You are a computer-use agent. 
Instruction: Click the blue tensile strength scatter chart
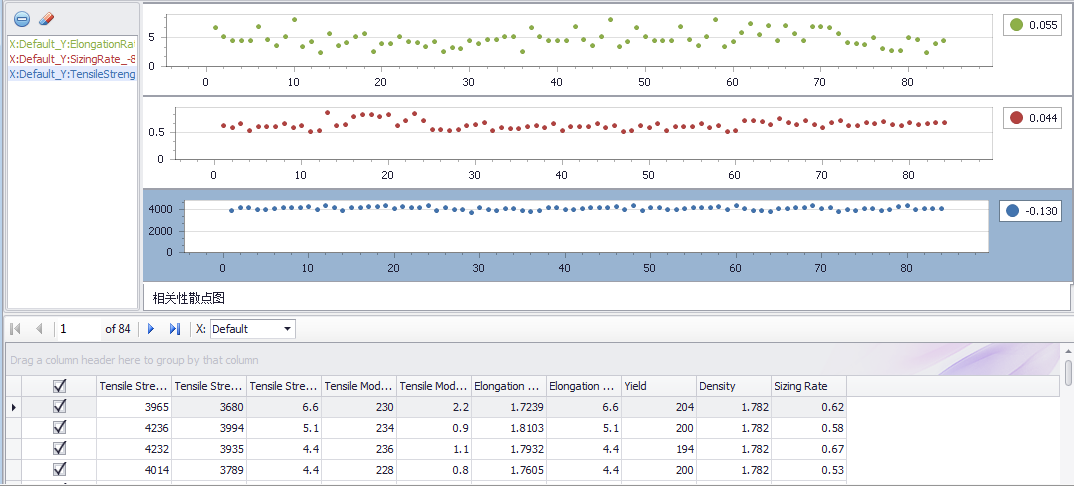tap(587, 227)
